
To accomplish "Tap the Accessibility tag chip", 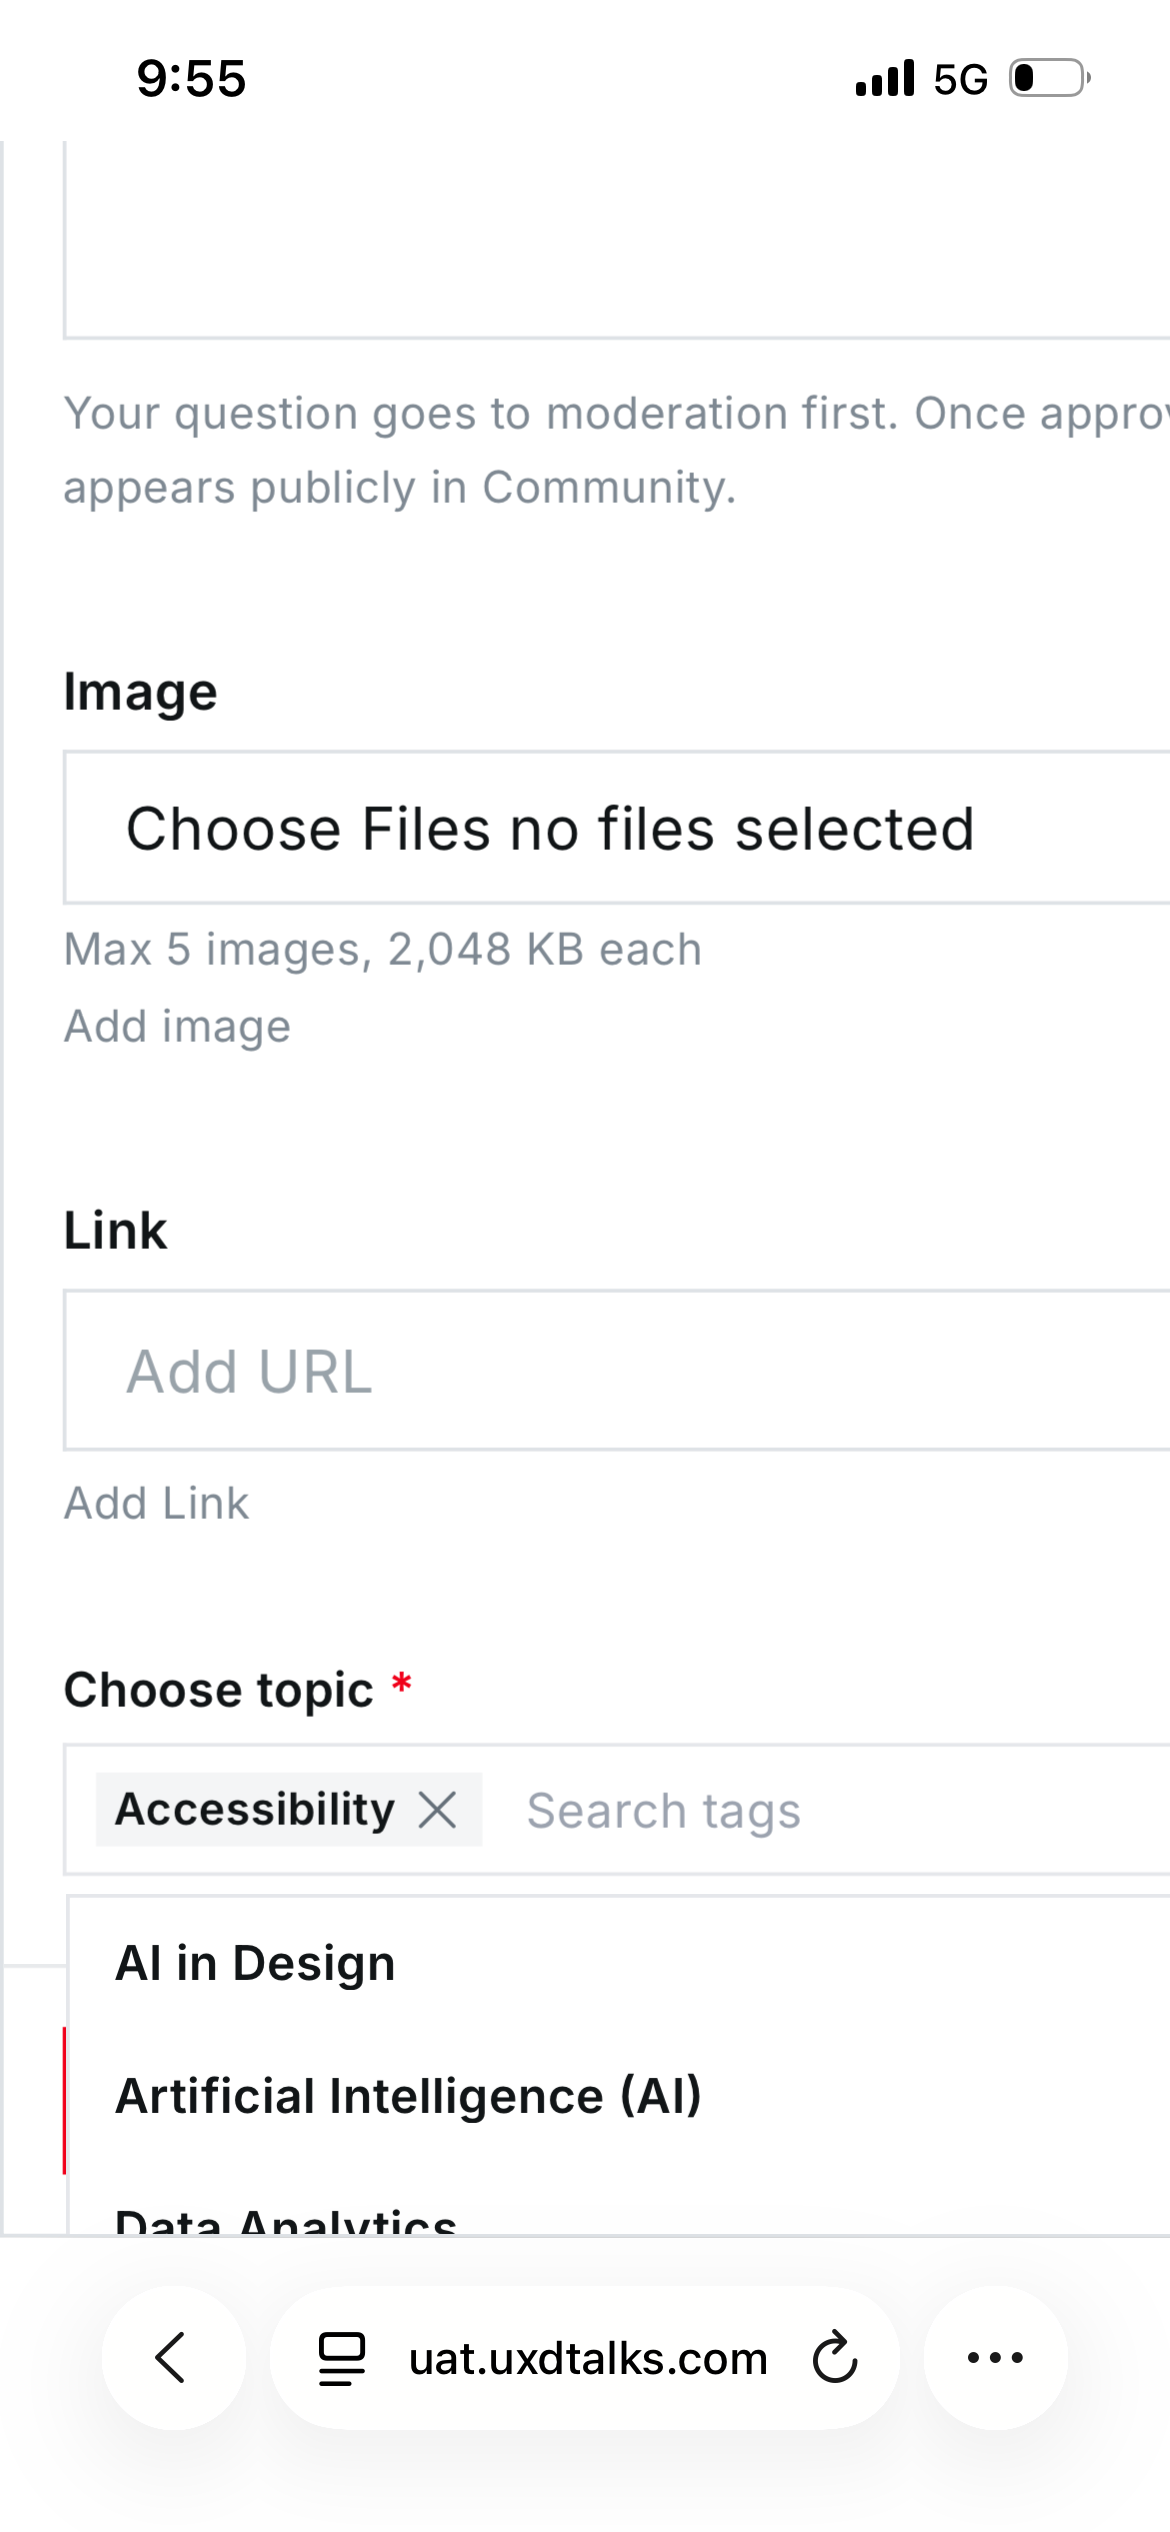I will 255,1809.
